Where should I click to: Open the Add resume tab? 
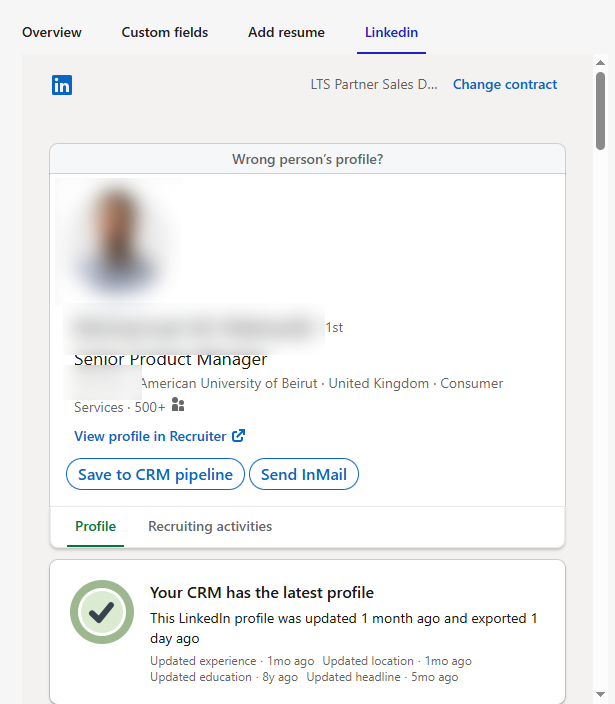click(x=286, y=32)
